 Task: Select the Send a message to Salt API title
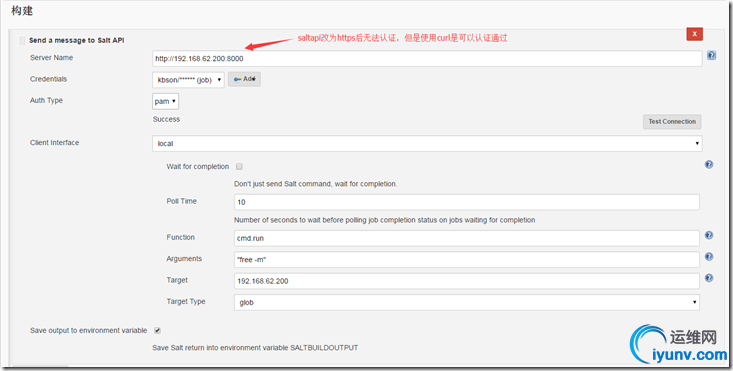click(x=77, y=41)
